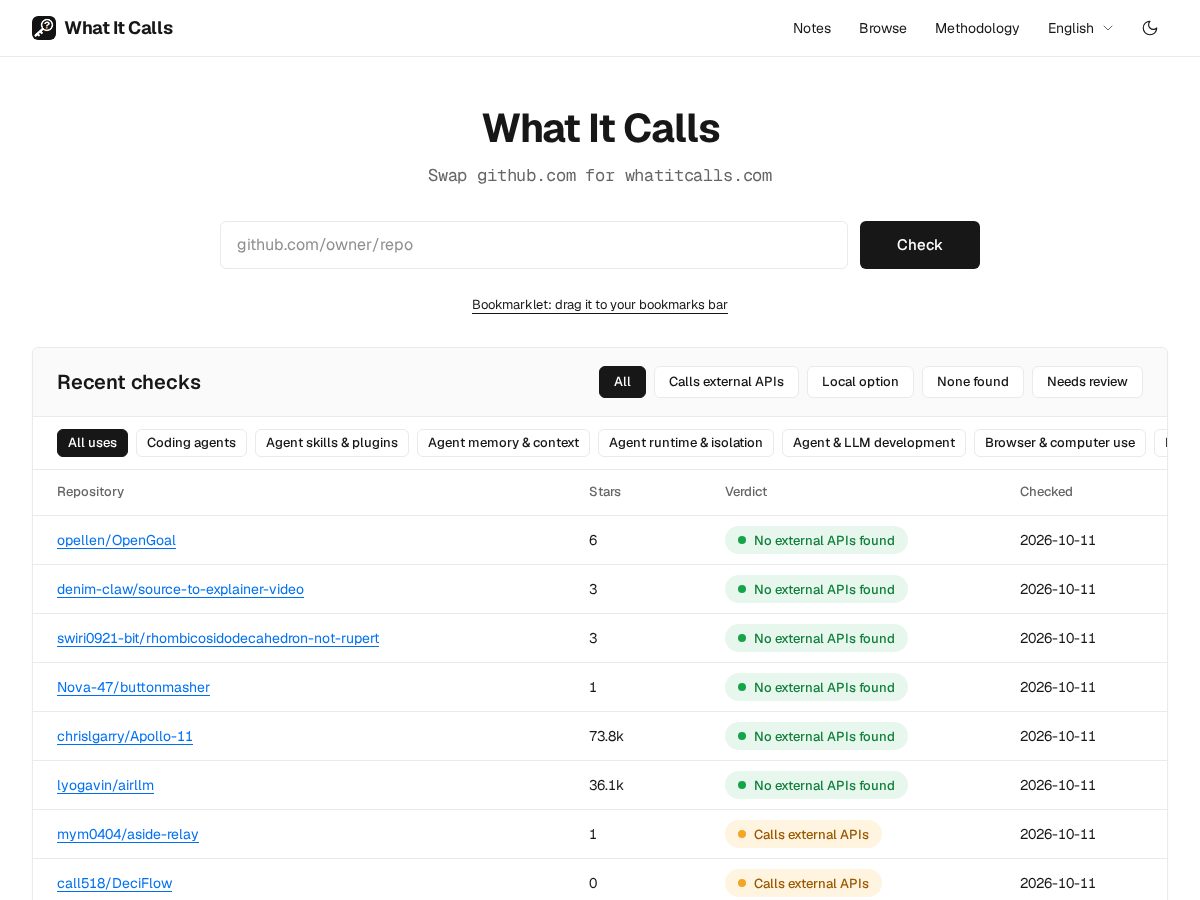Select Agent runtime & isolation category
Screen dimensions: 1200x900
click(x=686, y=443)
